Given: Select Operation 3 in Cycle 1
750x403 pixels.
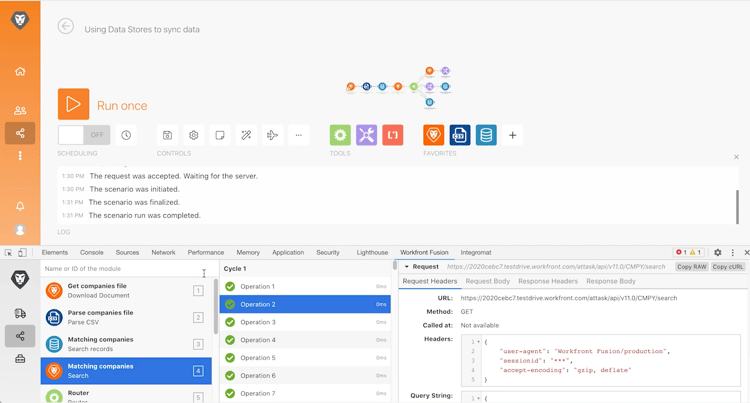Looking at the screenshot, I should tap(305, 322).
